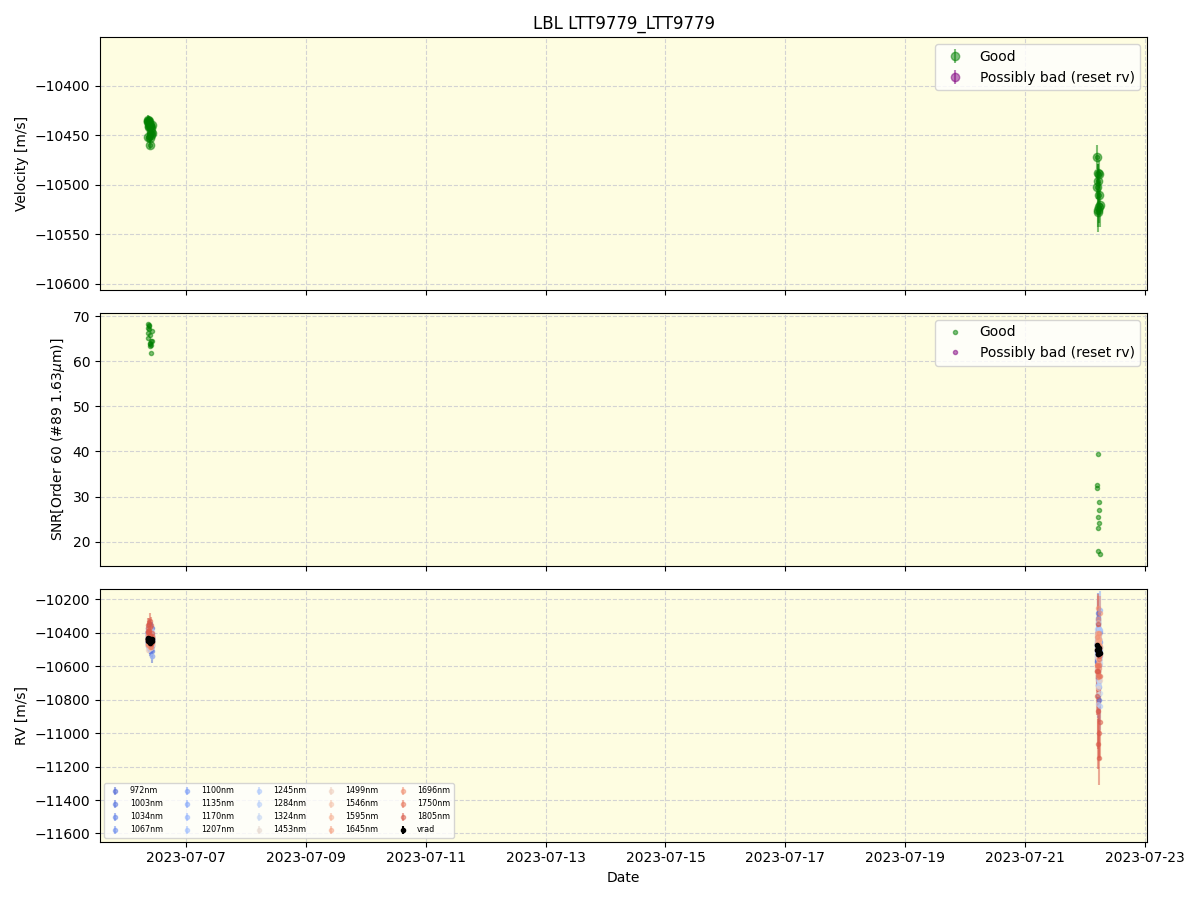This screenshot has height=900, width=1200.
Task: Click the −11600 tick on RV axis
Action: [x=63, y=834]
